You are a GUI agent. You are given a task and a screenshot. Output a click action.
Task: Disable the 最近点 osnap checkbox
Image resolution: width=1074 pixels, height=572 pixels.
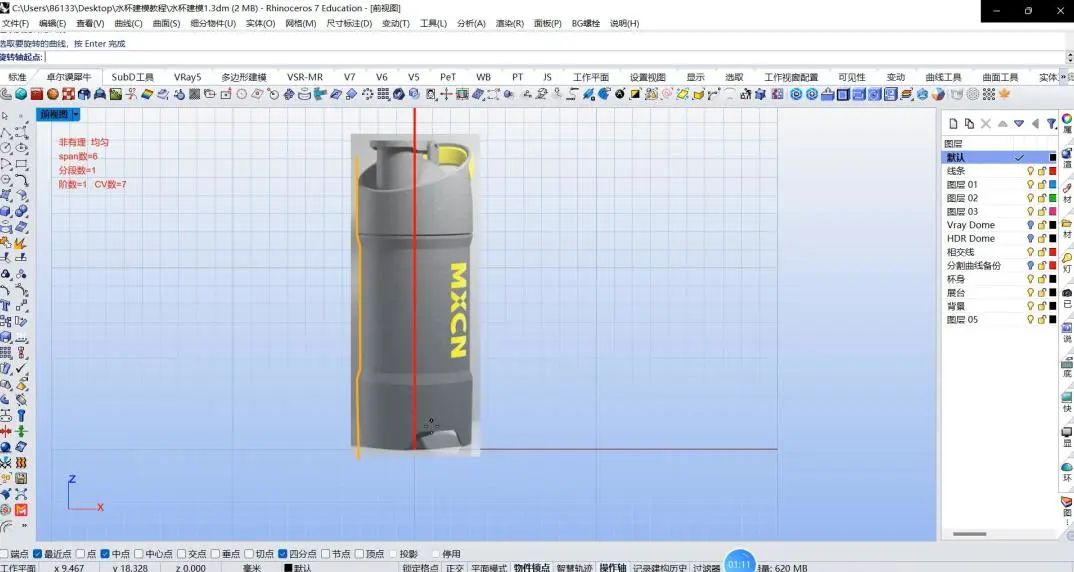point(38,554)
